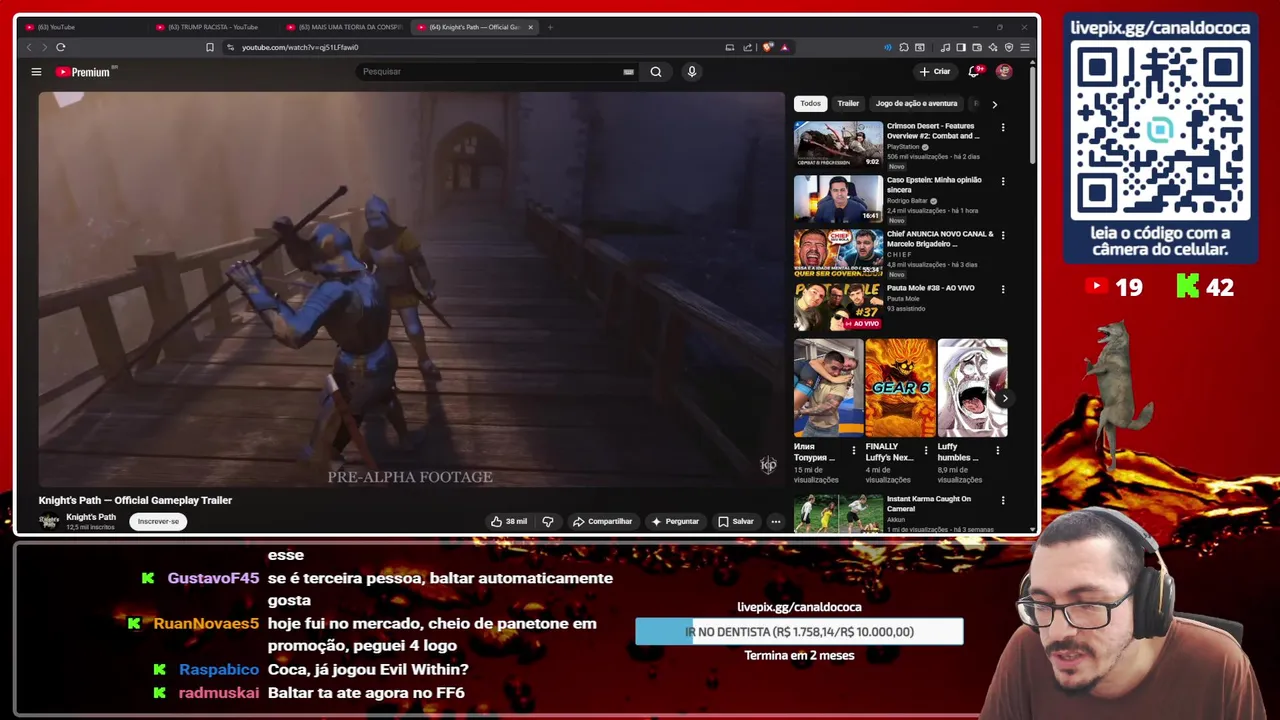This screenshot has width=1280, height=720.
Task: Click the Knight's Path channel avatar
Action: coord(49,521)
